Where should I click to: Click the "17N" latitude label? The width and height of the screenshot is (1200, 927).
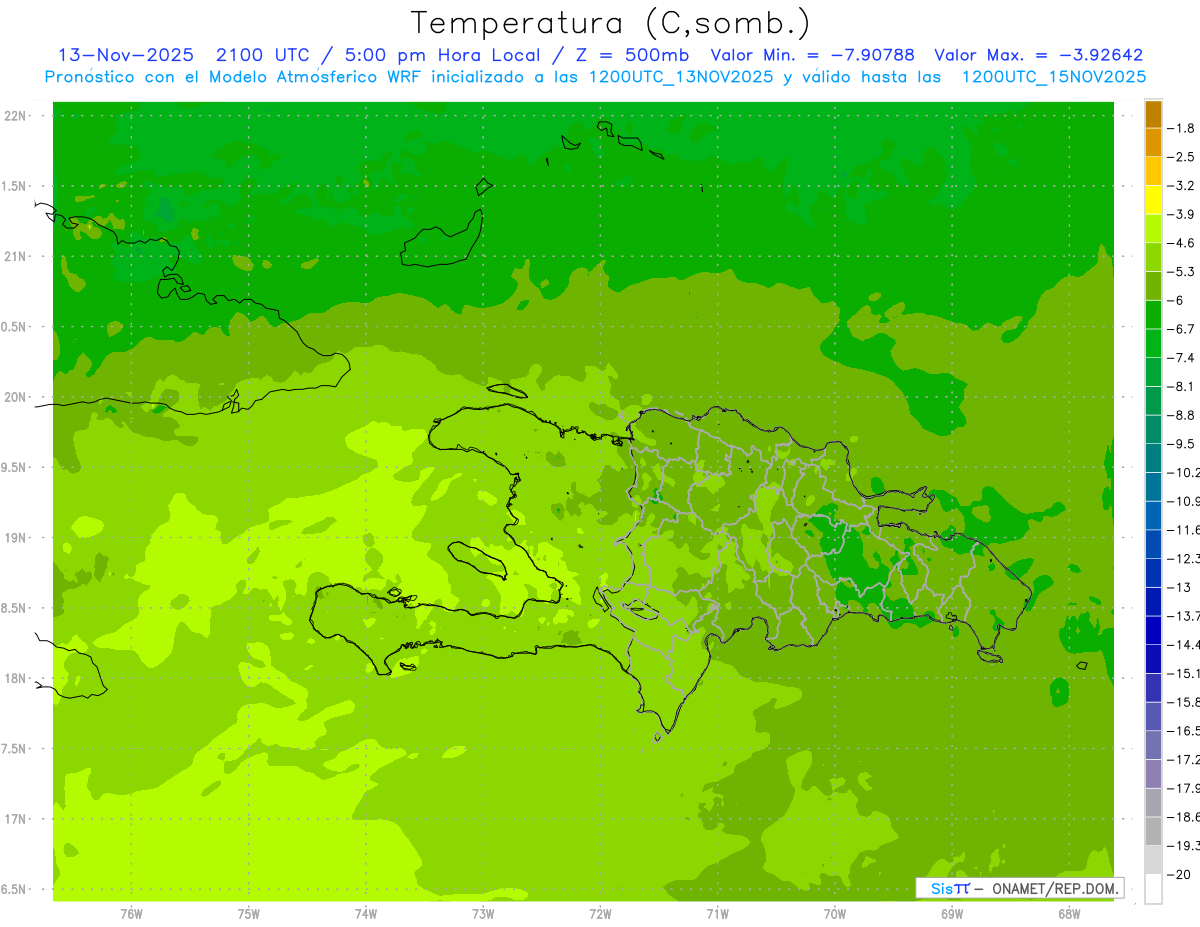15,819
